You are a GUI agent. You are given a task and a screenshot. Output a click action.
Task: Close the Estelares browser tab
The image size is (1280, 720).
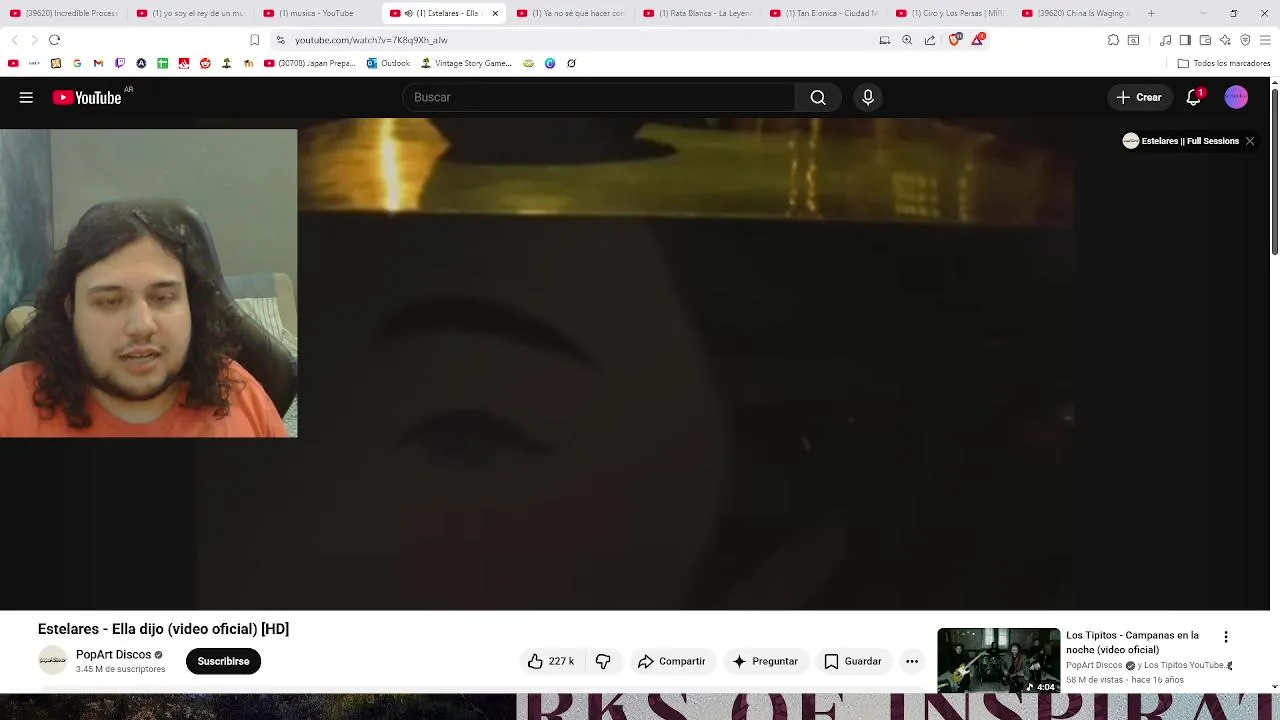[495, 13]
